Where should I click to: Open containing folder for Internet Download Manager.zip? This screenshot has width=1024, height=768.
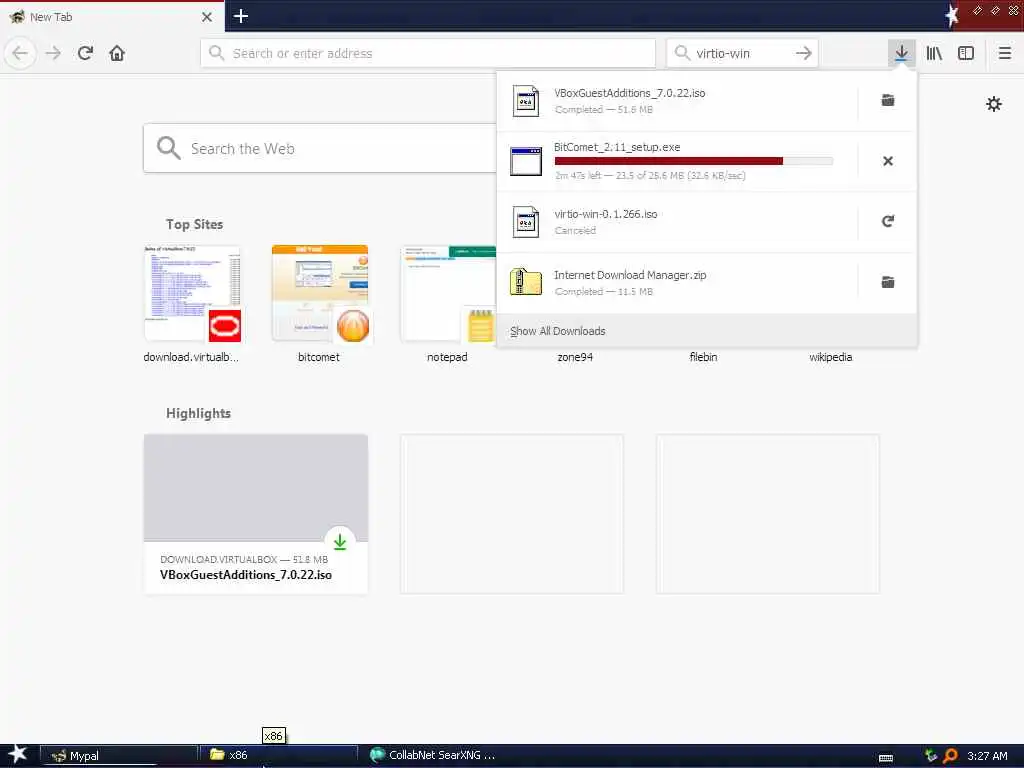(888, 282)
